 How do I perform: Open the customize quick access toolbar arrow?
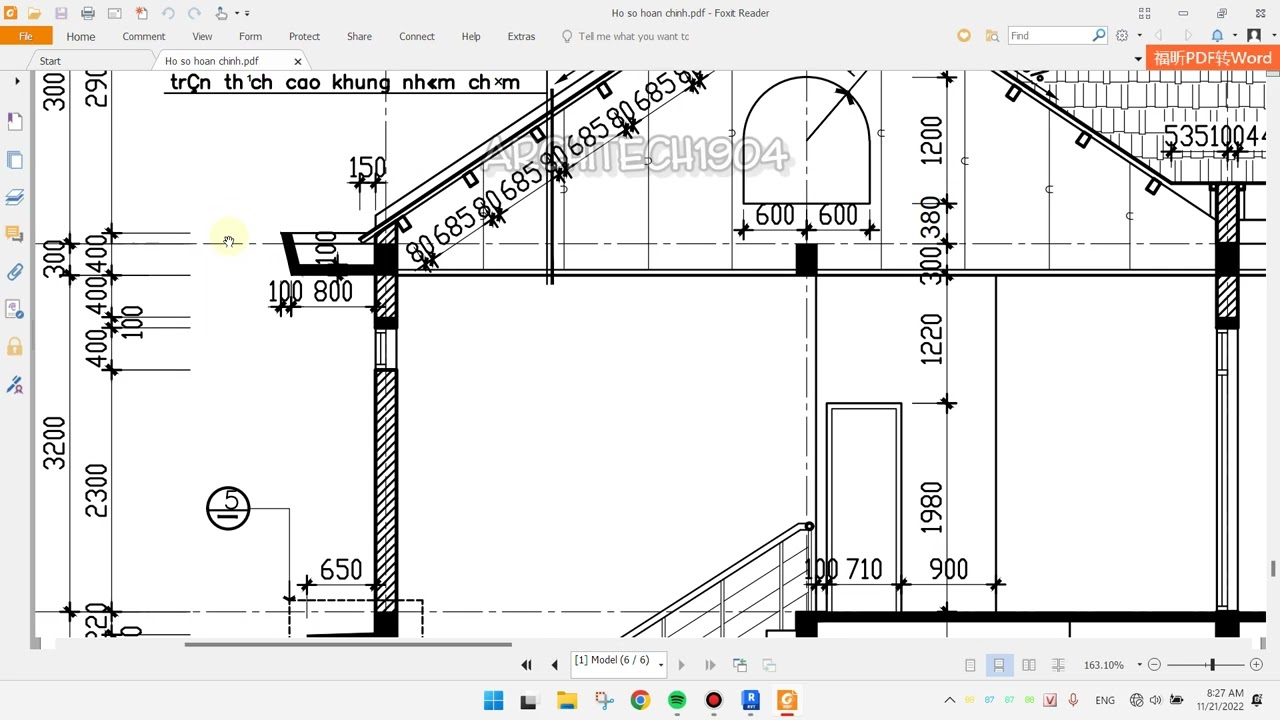click(x=247, y=13)
